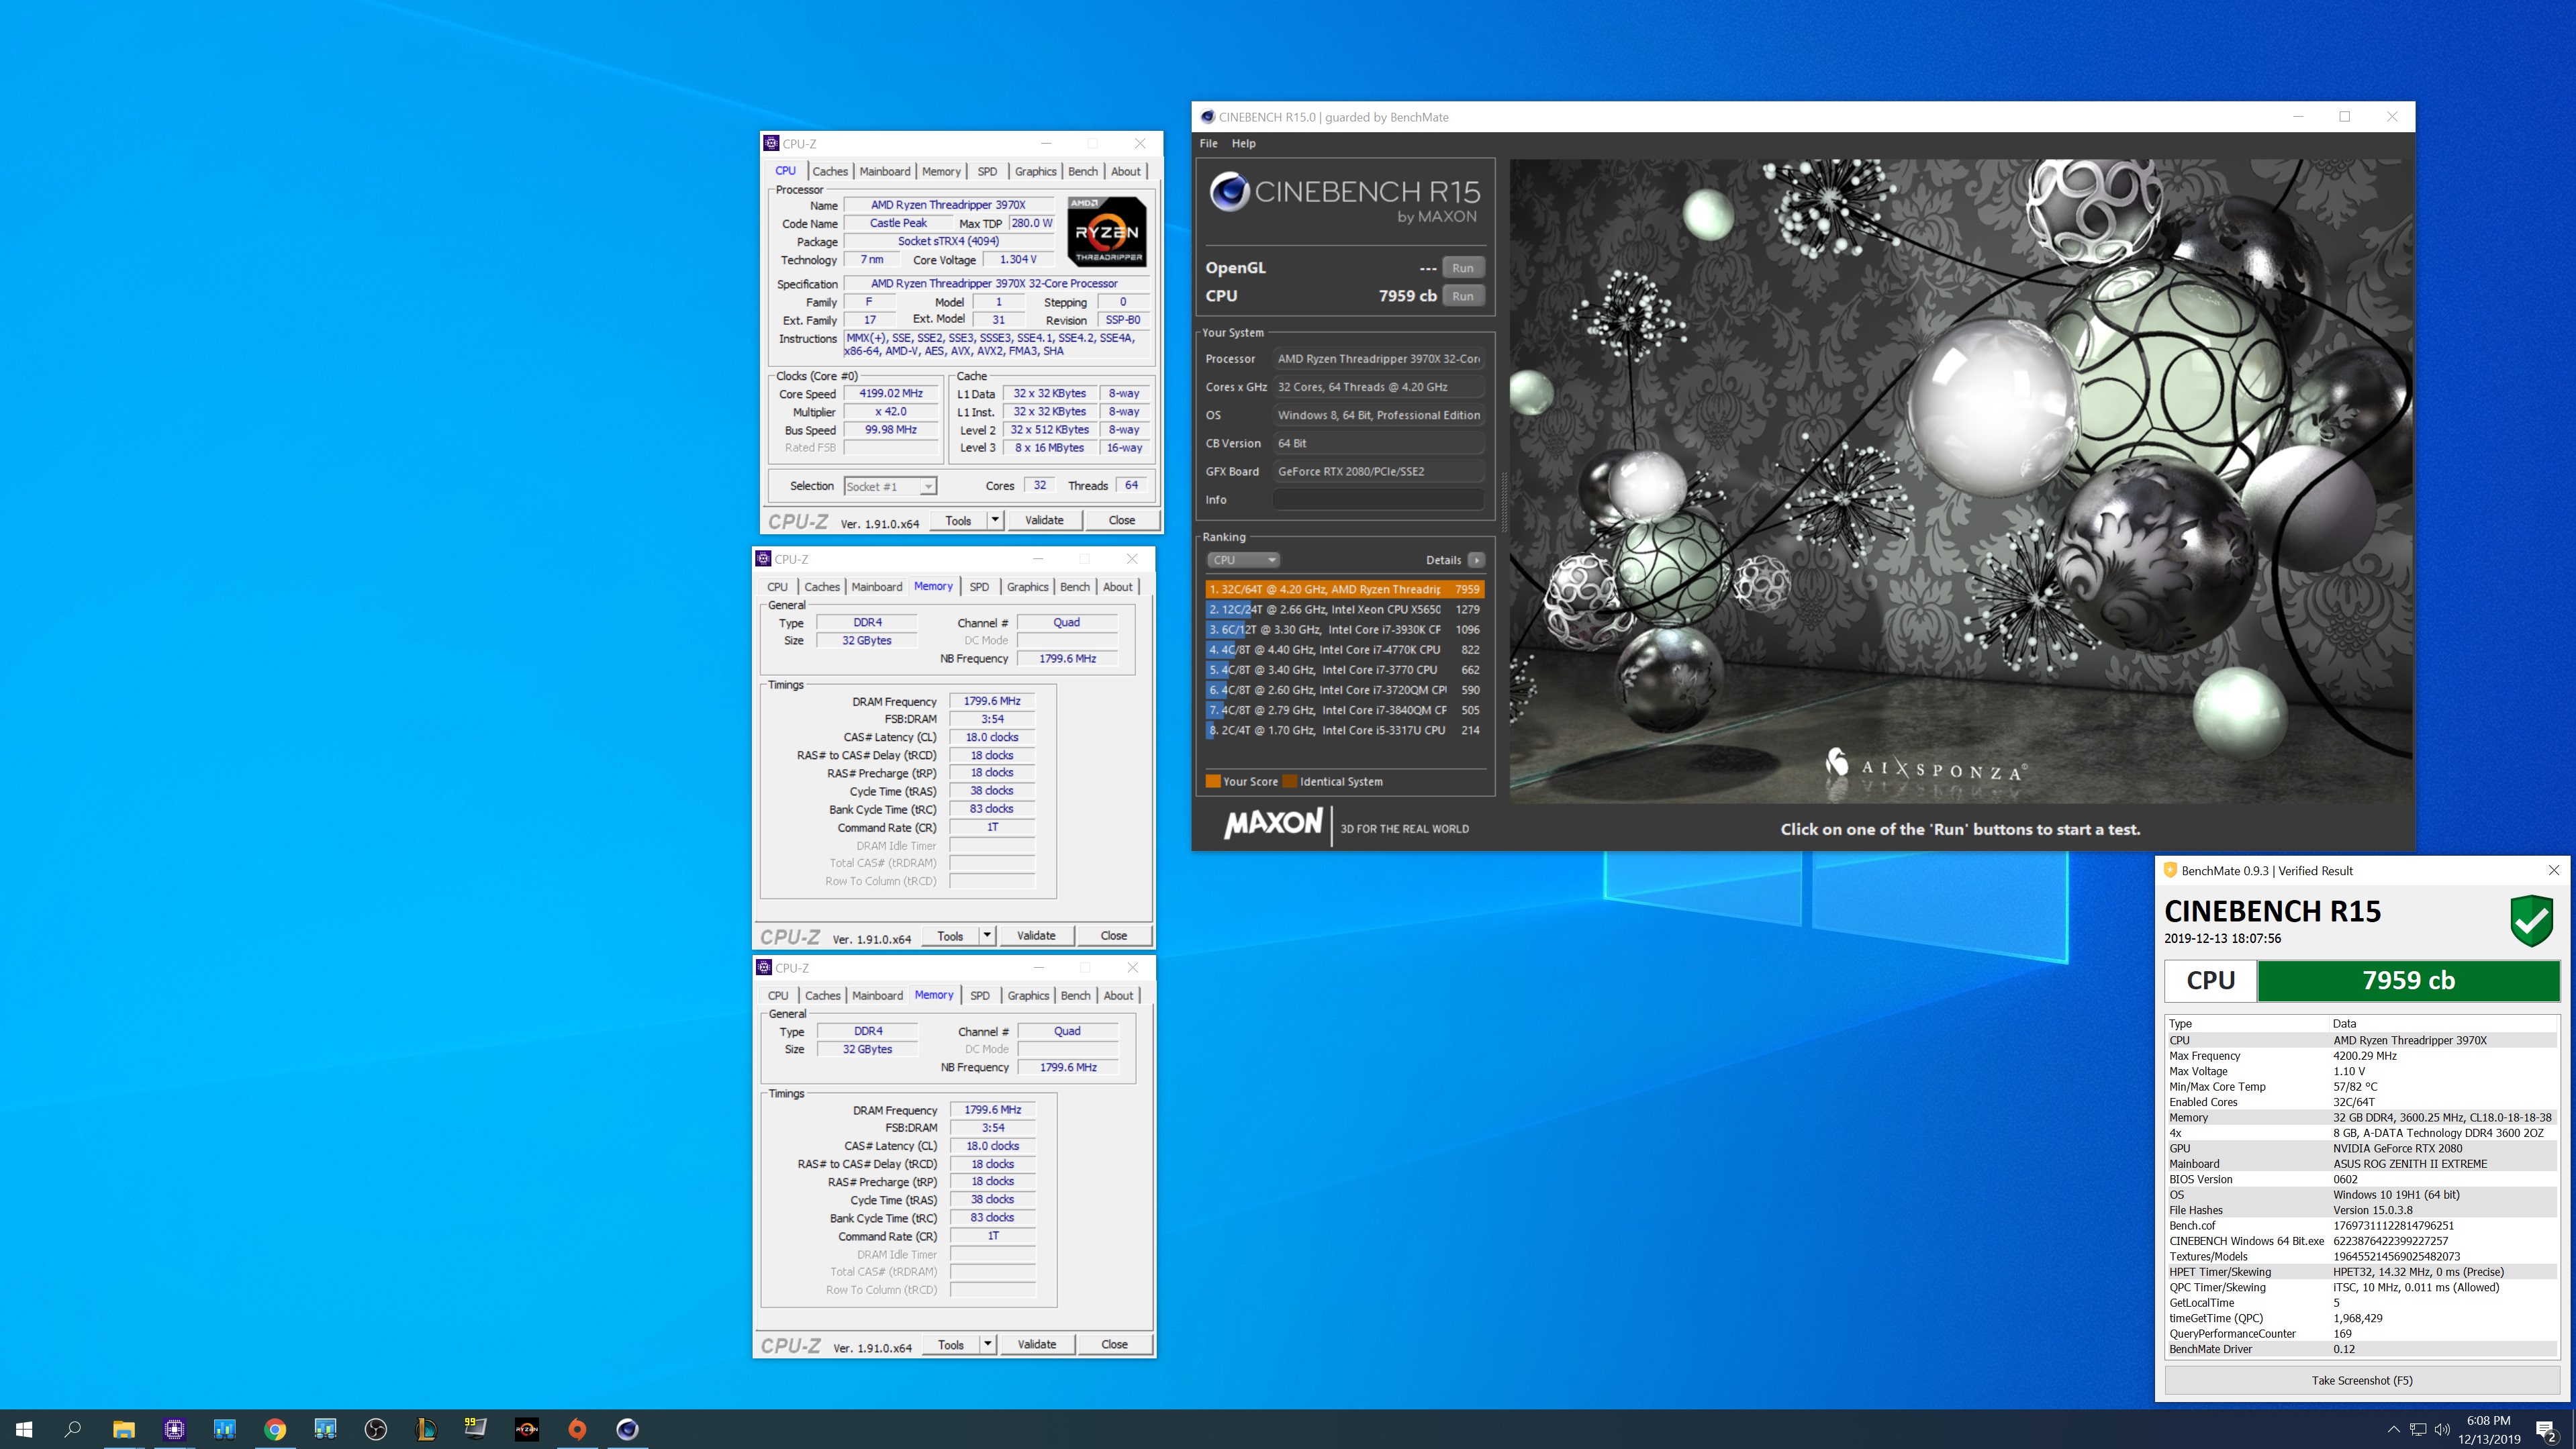
Task: Run the OpenGL test in Cinebench
Action: tap(1463, 268)
